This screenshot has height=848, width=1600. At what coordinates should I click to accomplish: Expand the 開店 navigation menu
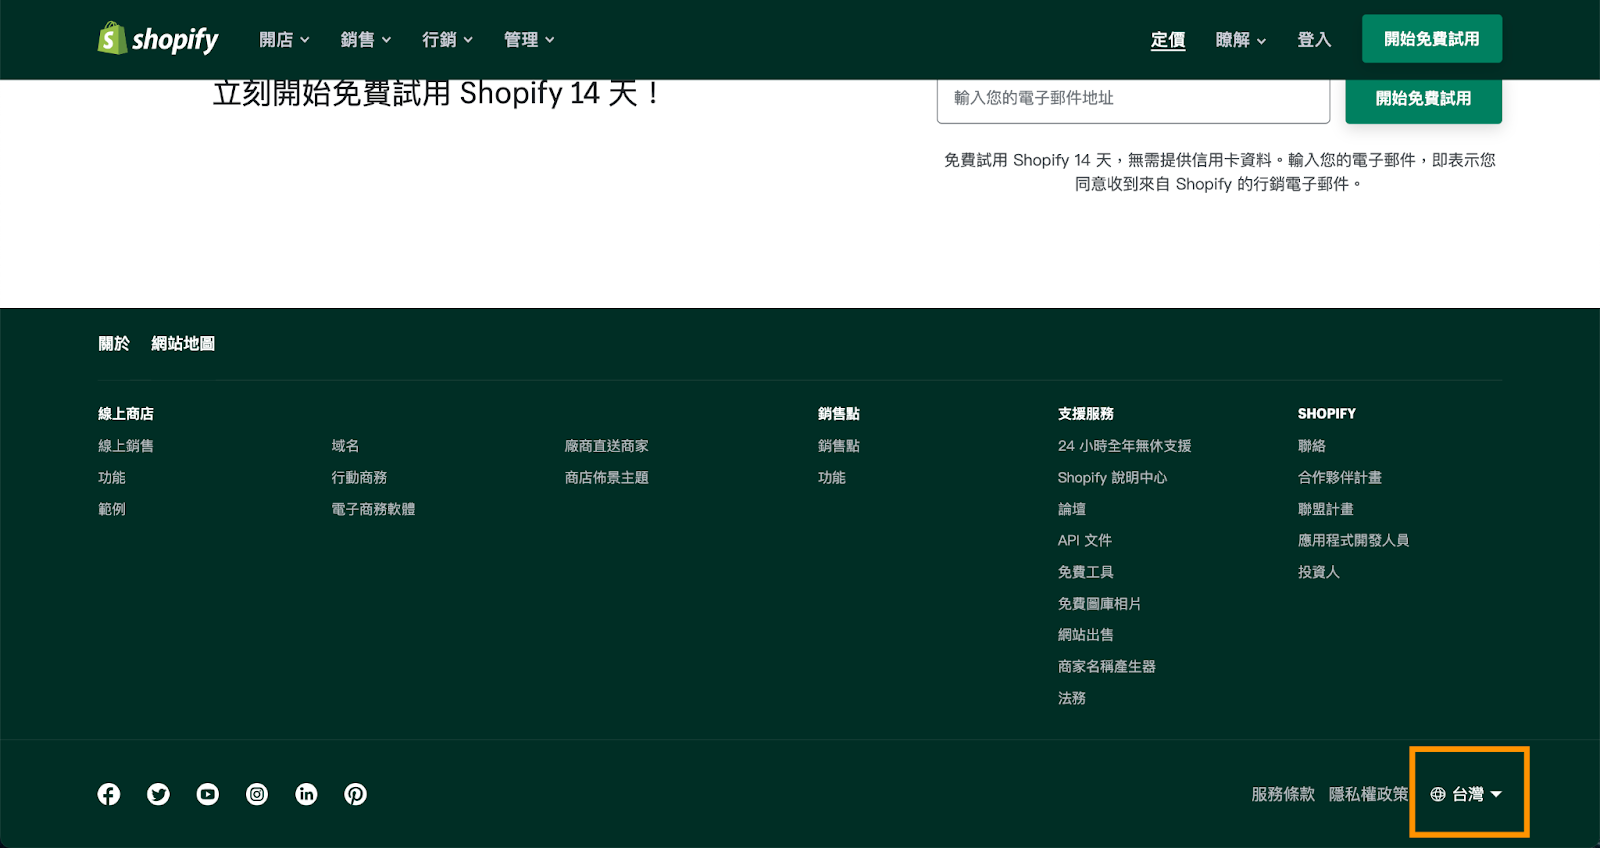pos(284,40)
